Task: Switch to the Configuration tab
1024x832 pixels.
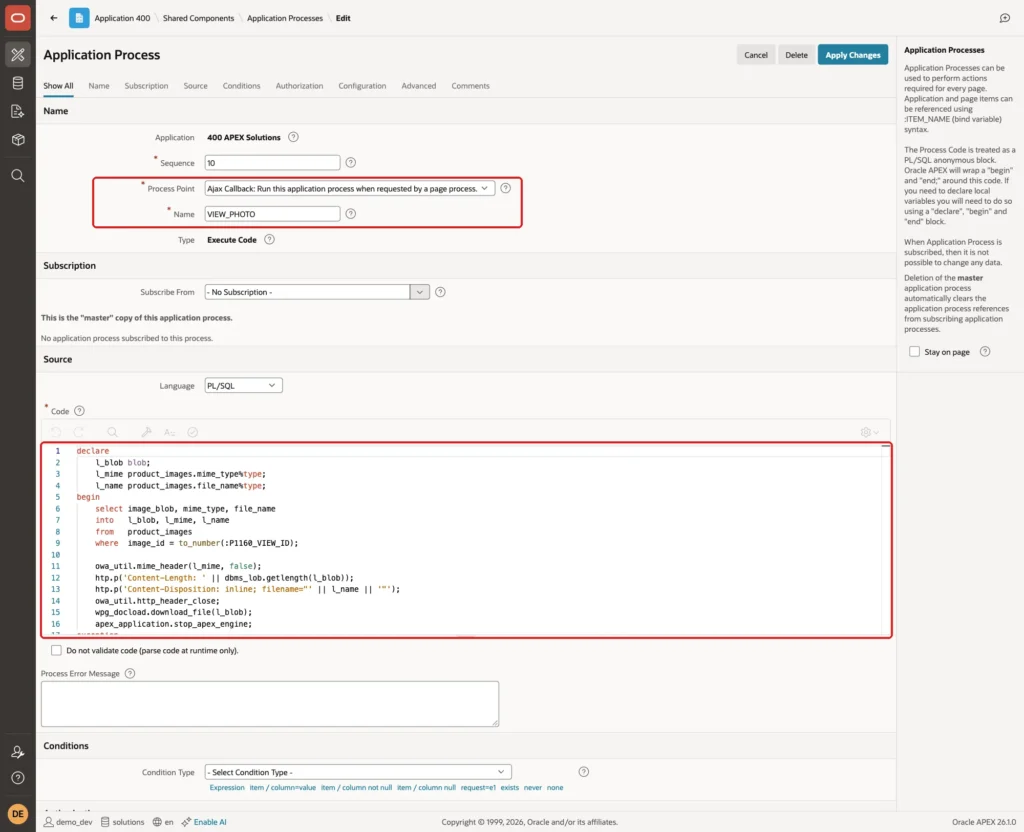Action: 362,86
